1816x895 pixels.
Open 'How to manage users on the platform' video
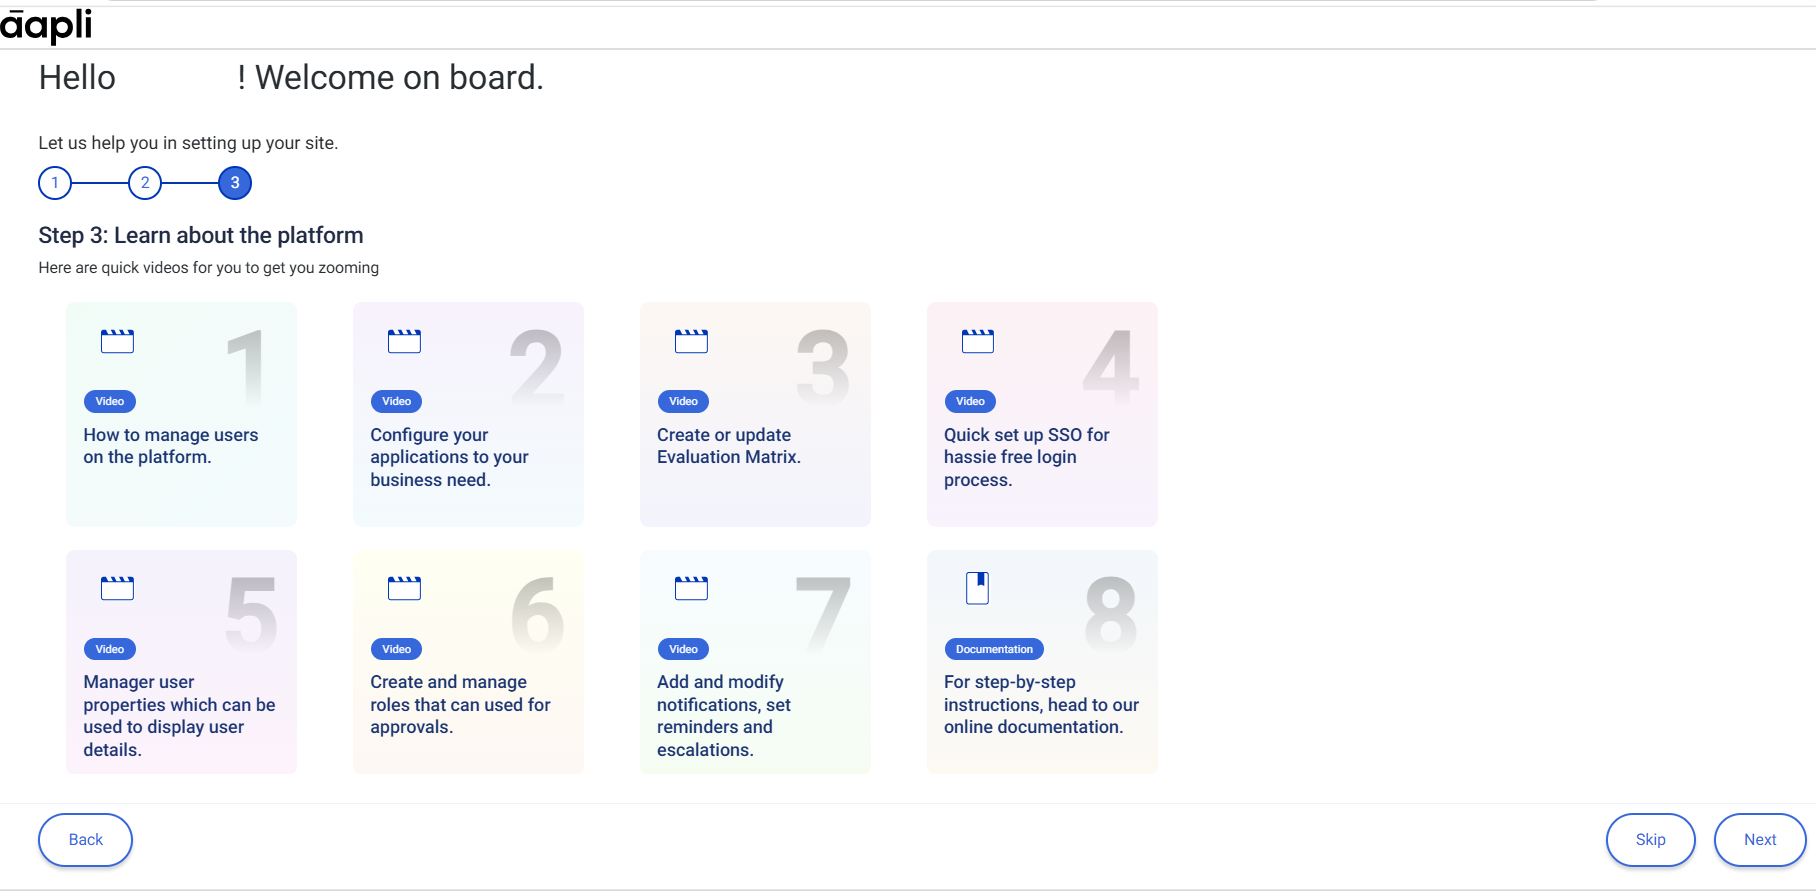[171, 446]
